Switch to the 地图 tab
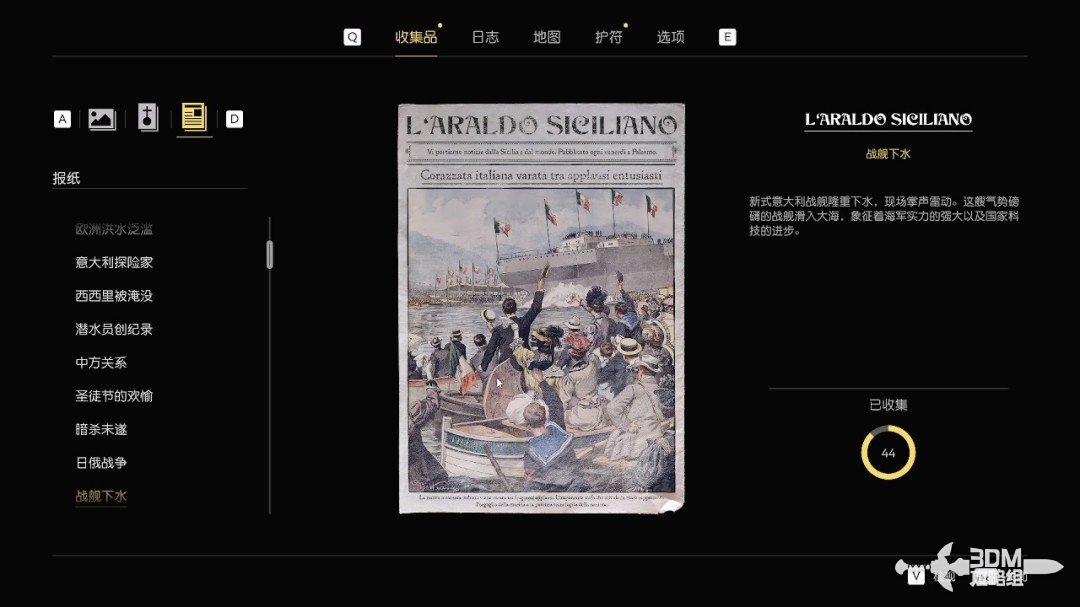This screenshot has width=1080, height=607. tap(547, 37)
